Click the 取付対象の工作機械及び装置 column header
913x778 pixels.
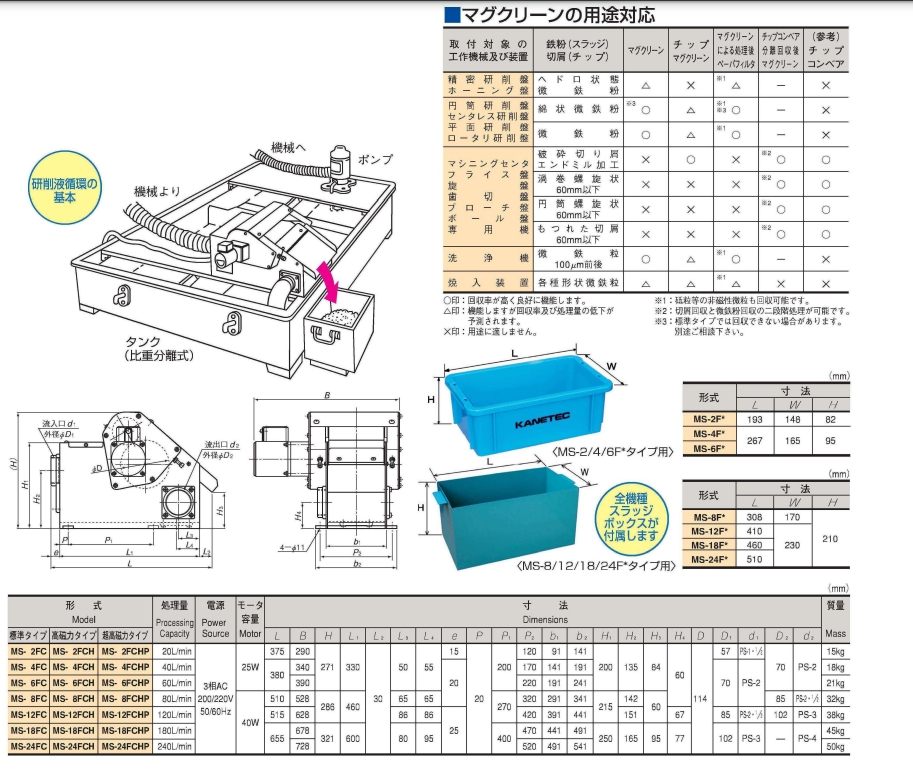[488, 51]
